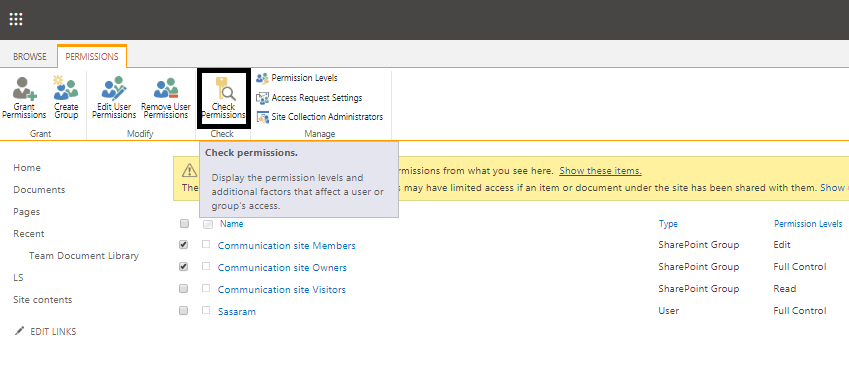849x383 pixels.
Task: Switch to the BROWSE tab
Action: [x=30, y=57]
